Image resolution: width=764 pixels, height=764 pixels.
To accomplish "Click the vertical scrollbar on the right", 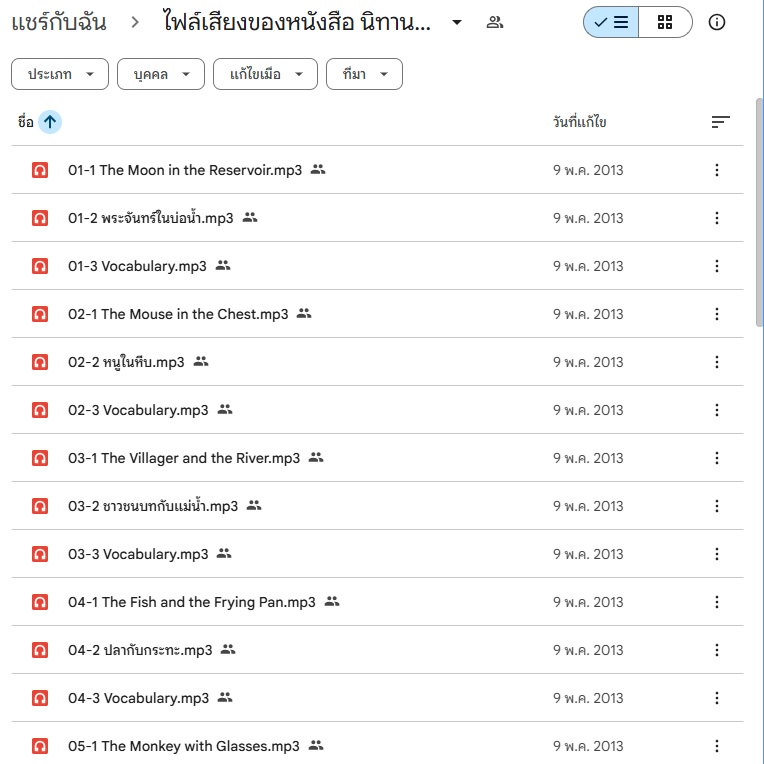I will (759, 212).
